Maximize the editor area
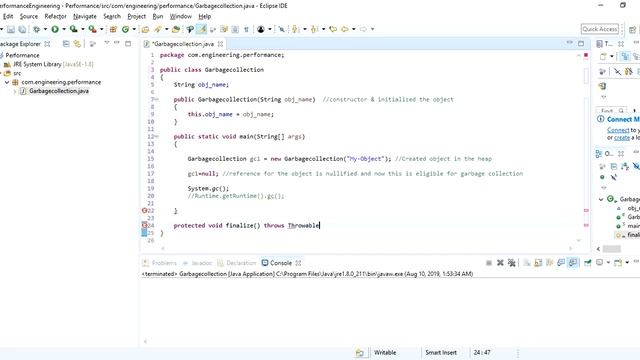 click(x=581, y=43)
